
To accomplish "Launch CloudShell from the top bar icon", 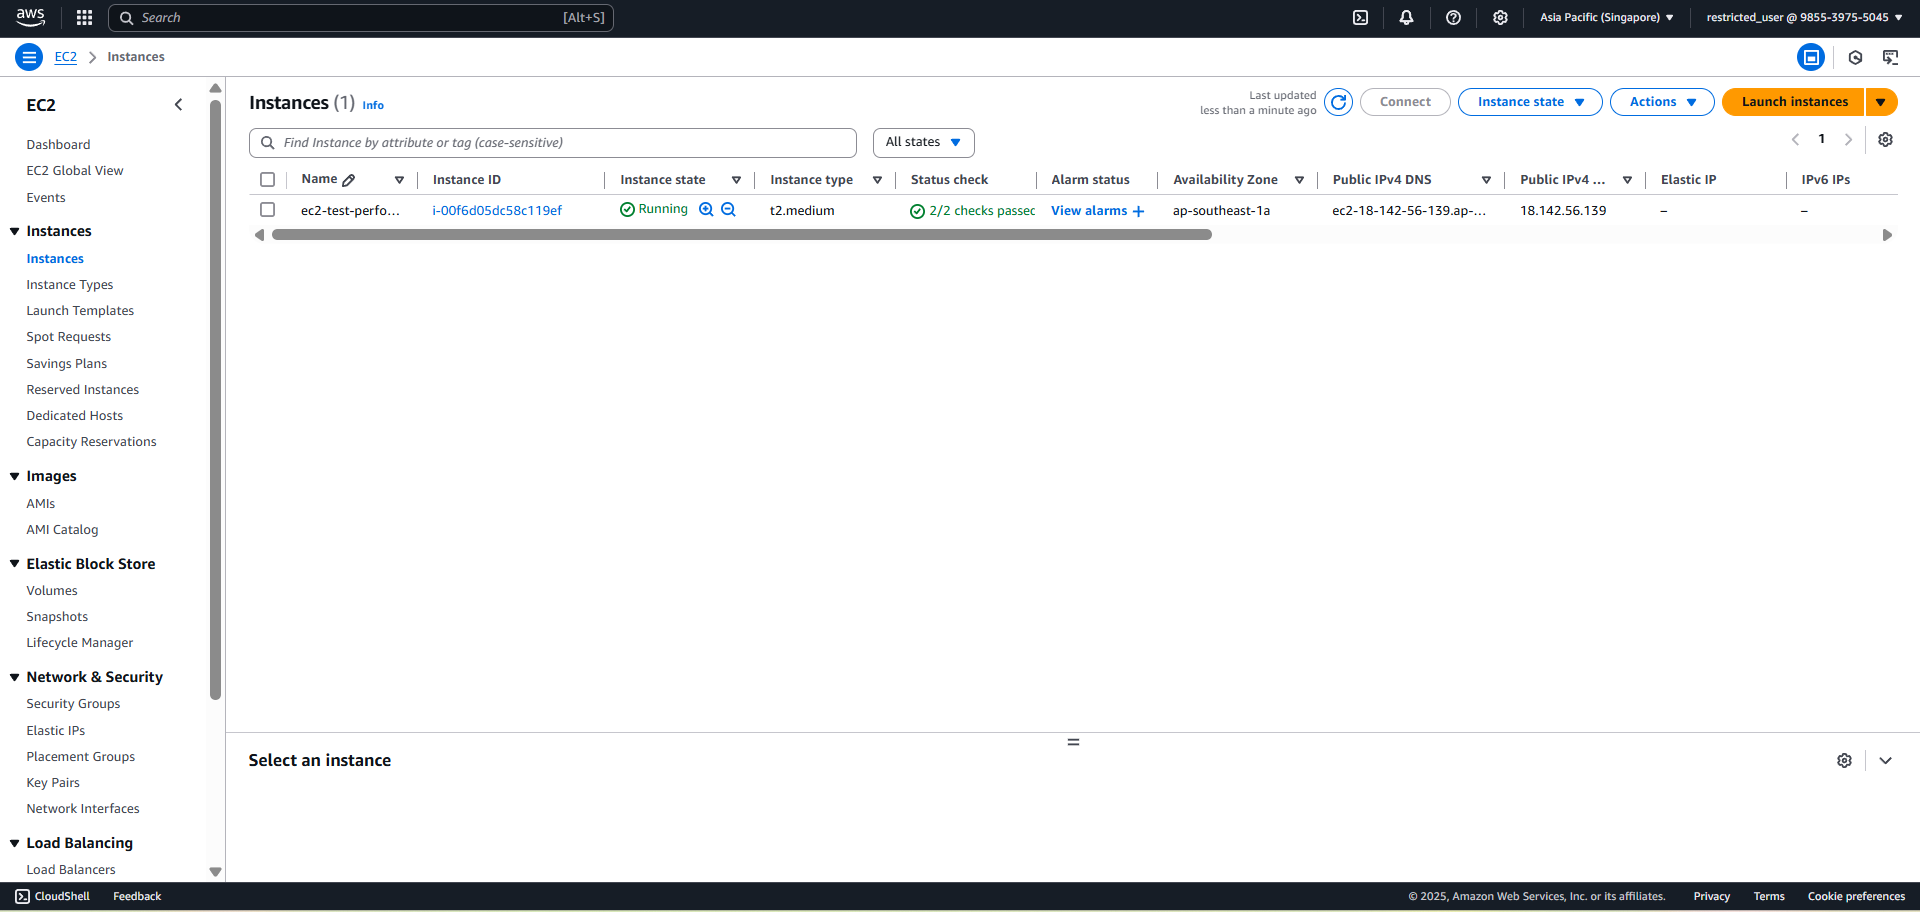I will (1360, 18).
